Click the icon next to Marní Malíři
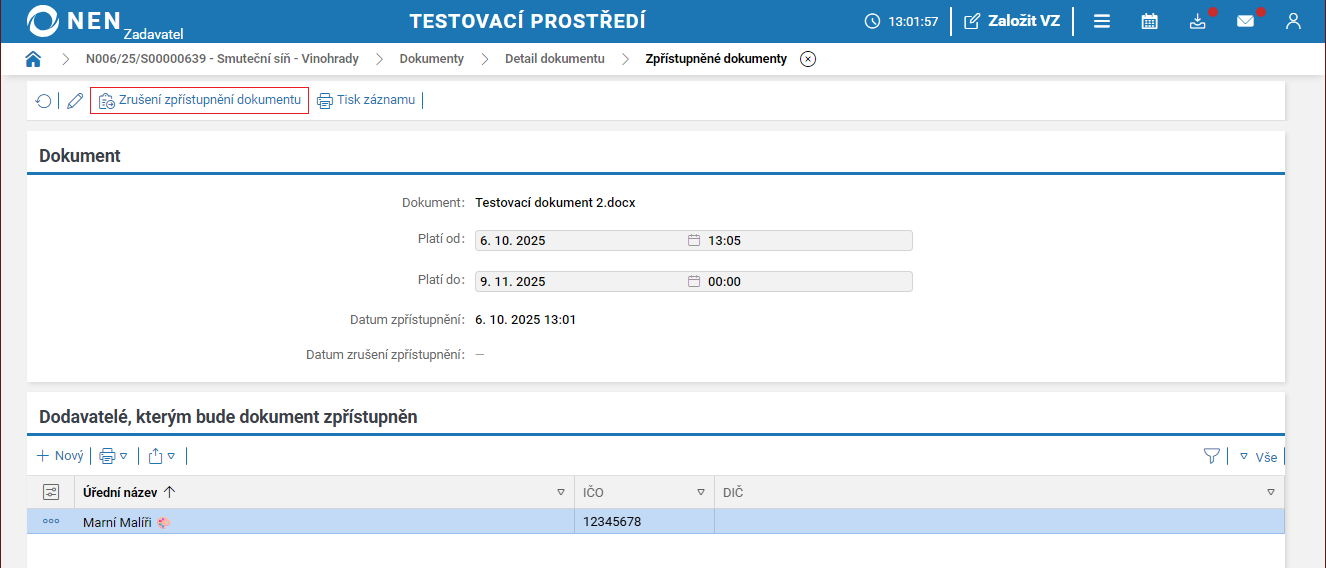 [164, 522]
